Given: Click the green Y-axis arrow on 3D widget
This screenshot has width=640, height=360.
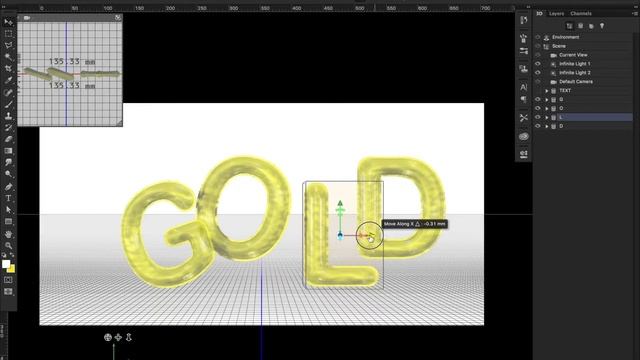Looking at the screenshot, I should click(340, 203).
